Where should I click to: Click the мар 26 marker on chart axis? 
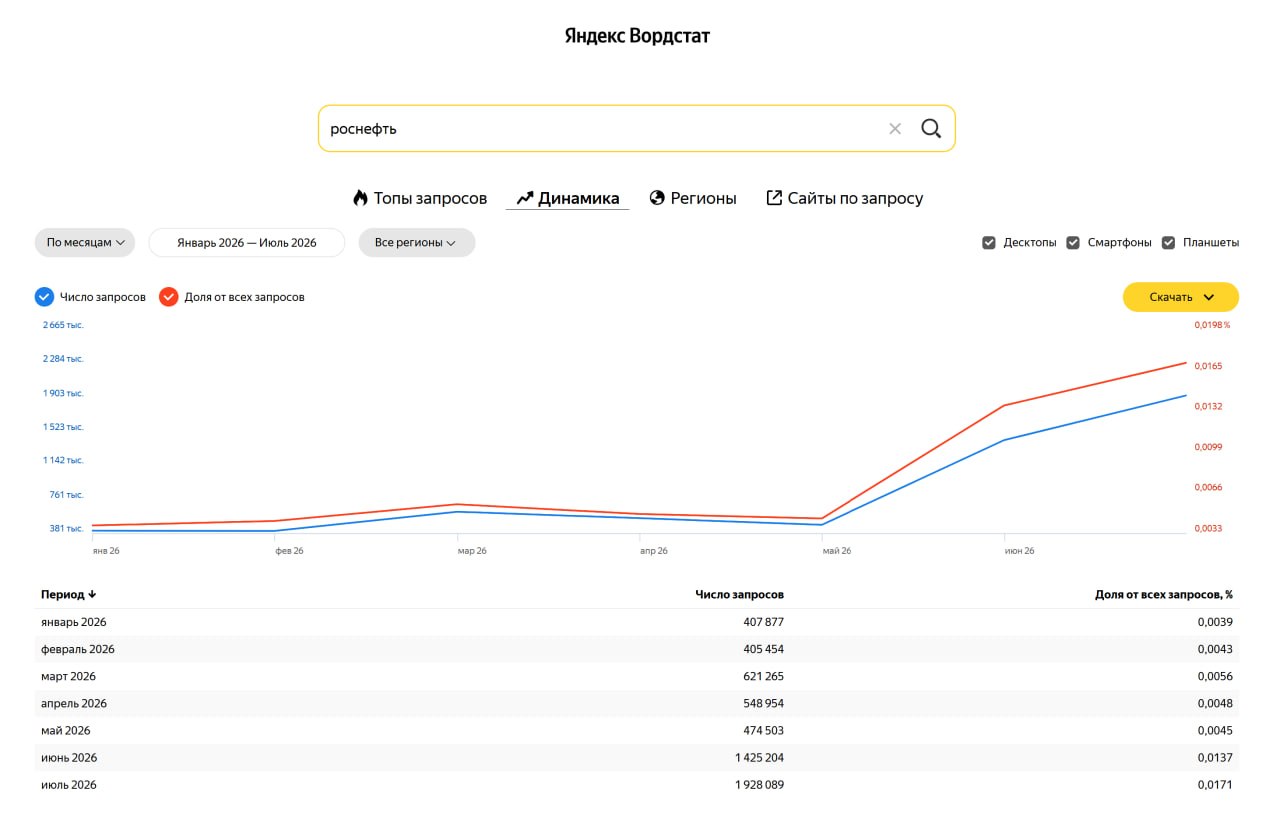[x=472, y=551]
